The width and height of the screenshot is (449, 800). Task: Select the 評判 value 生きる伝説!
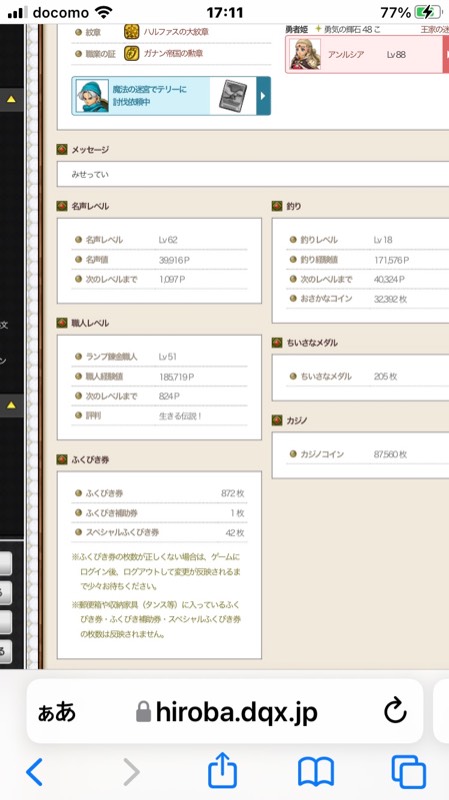[180, 416]
